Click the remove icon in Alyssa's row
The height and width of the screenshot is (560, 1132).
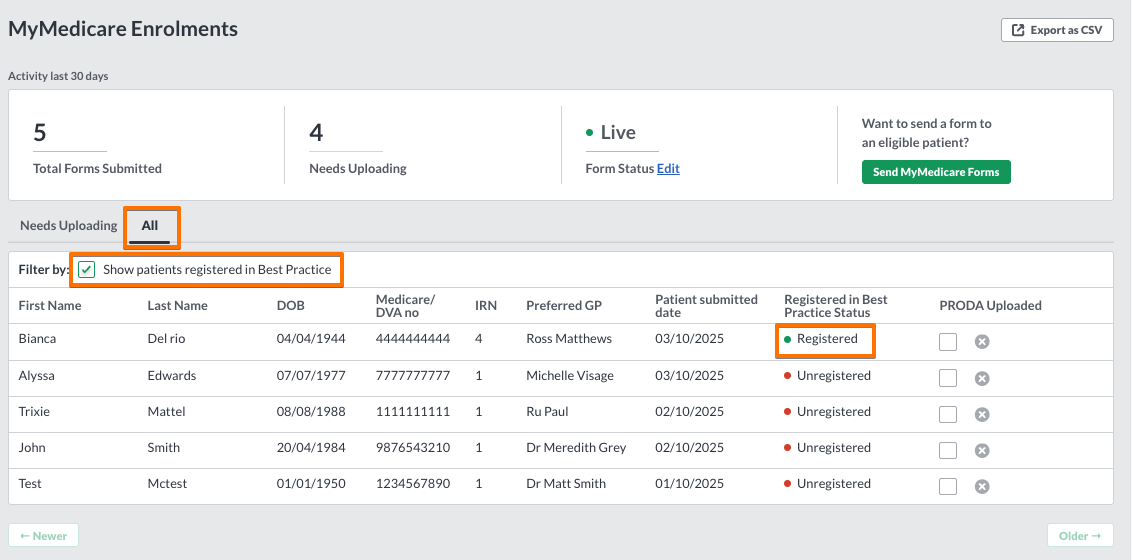pyautogui.click(x=982, y=378)
